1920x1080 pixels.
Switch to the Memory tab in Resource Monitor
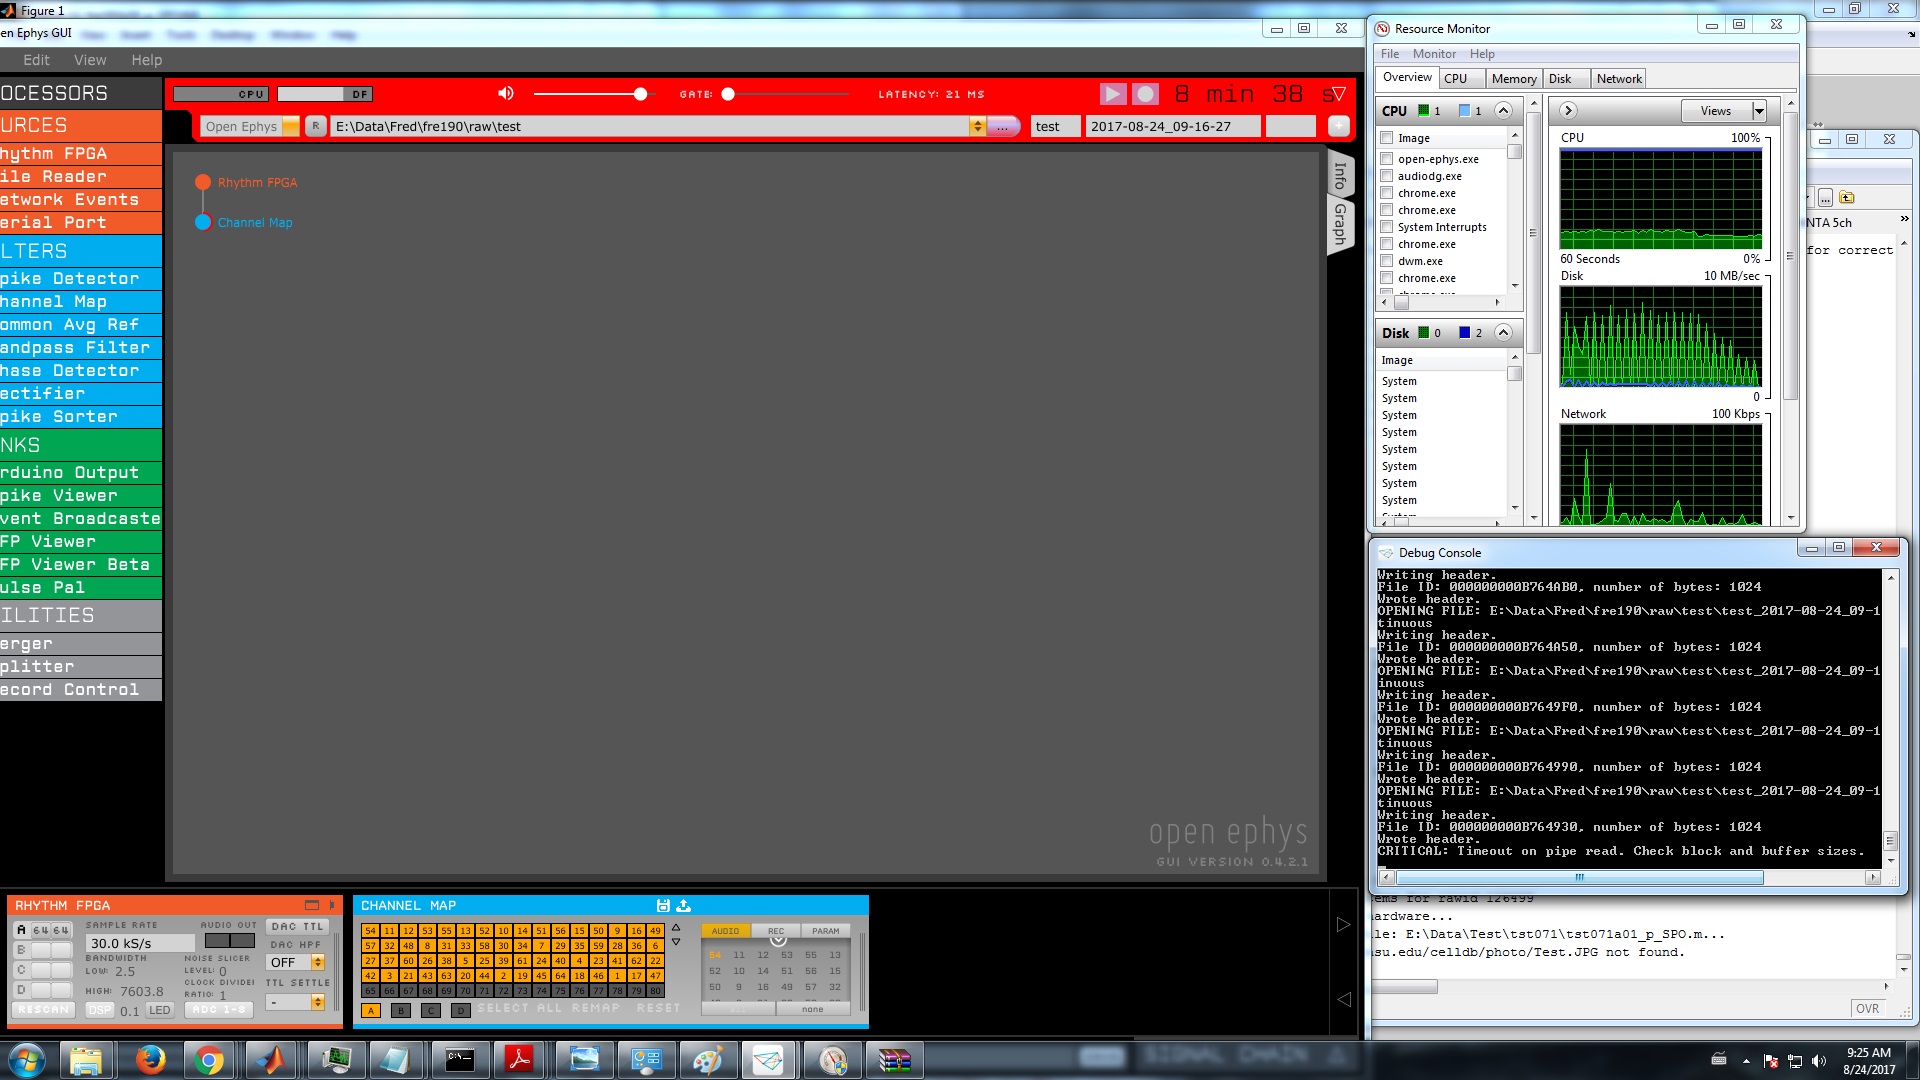1514,78
